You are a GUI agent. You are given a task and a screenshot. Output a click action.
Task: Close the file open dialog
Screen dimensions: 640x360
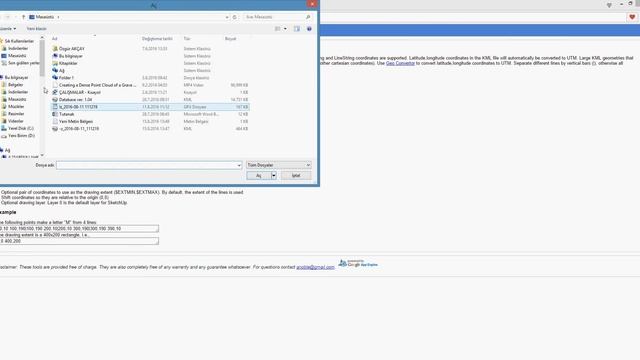pos(312,4)
